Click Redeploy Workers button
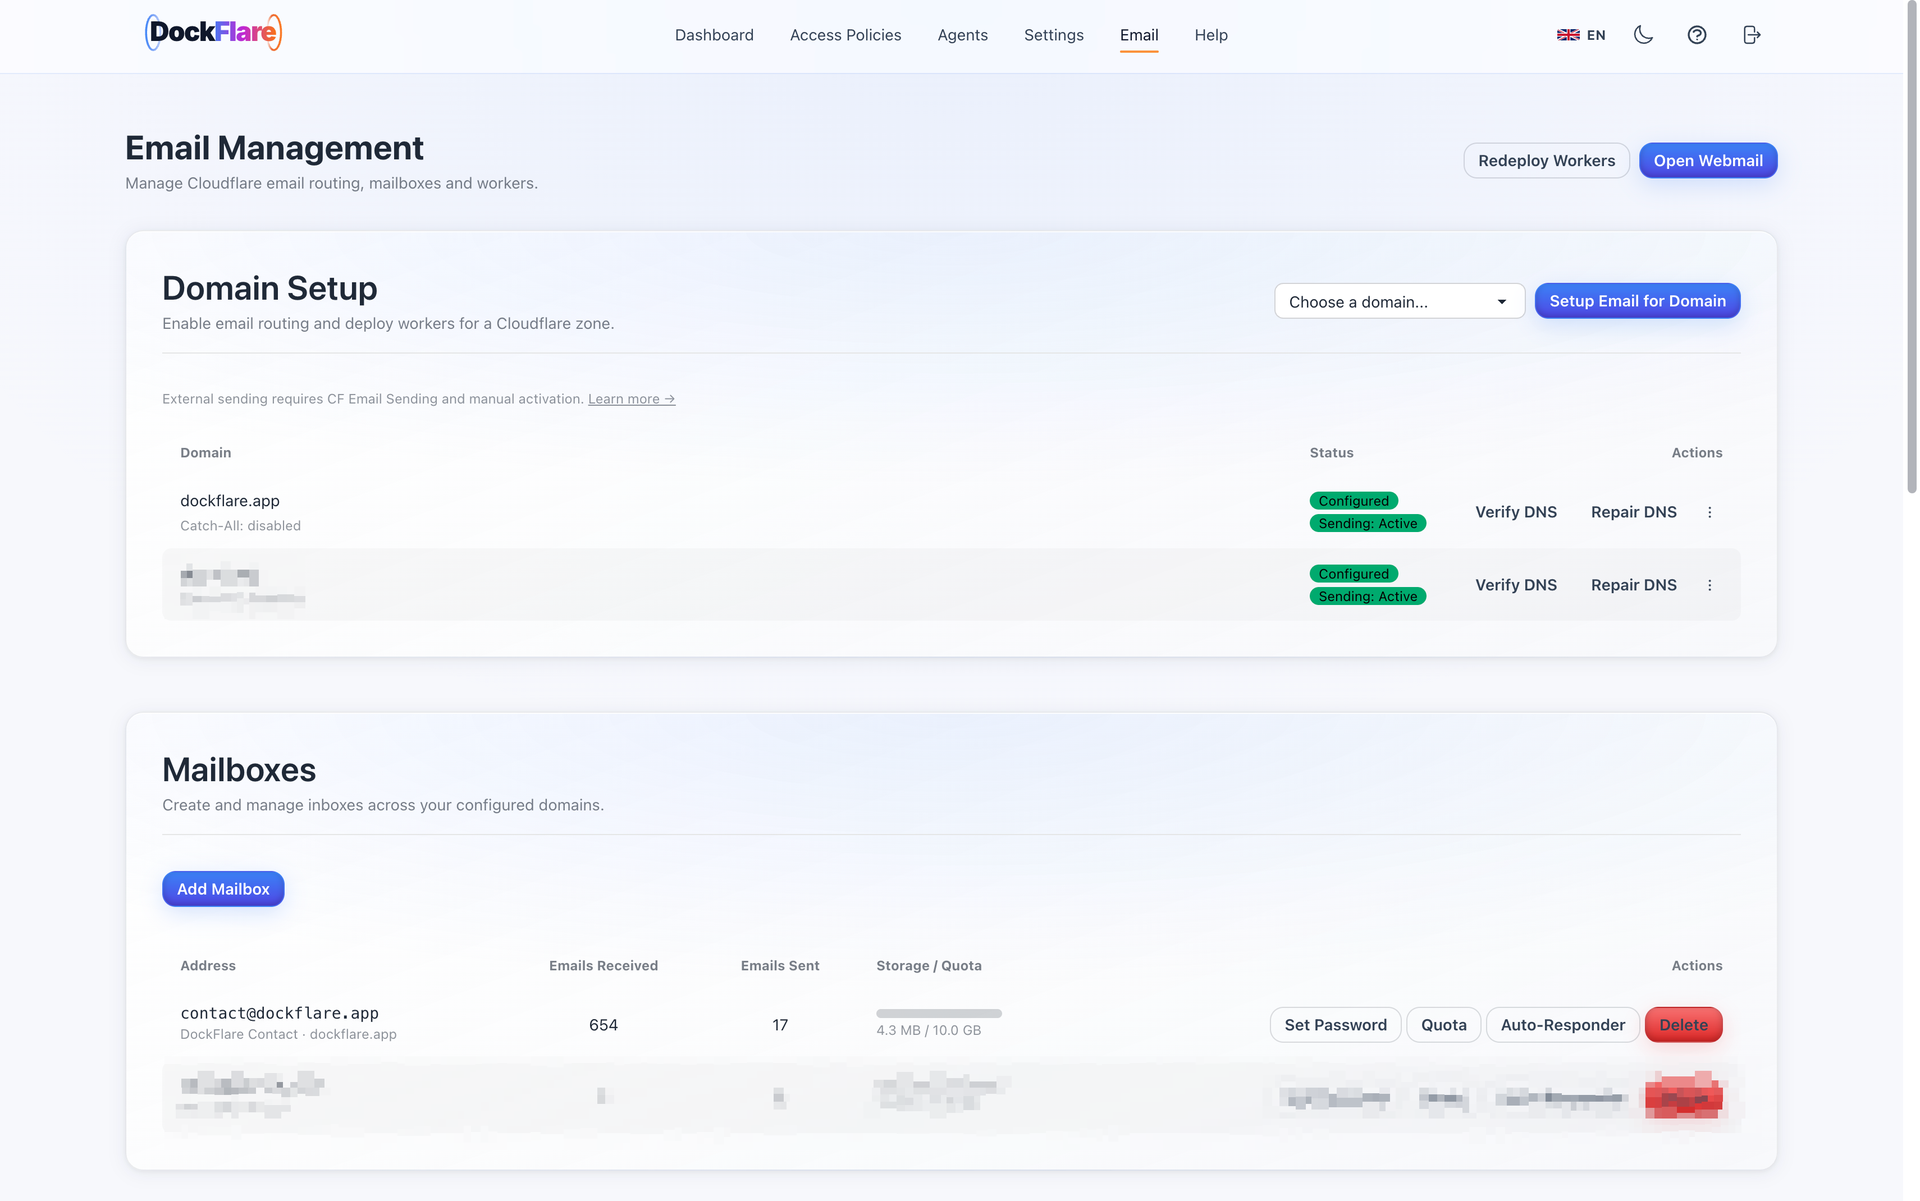Viewport: 1920px width, 1201px height. coord(1546,161)
